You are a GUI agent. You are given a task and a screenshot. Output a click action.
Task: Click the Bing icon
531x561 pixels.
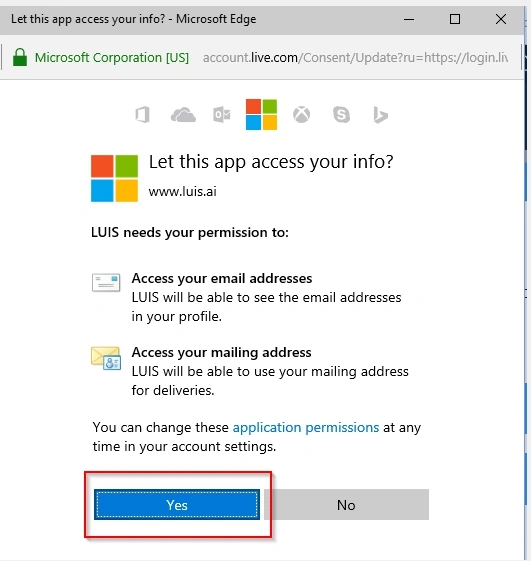[x=380, y=115]
